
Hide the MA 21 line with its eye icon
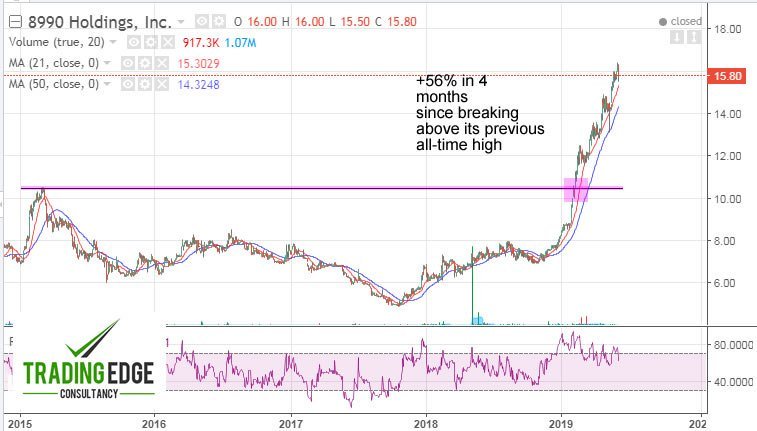[x=128, y=63]
